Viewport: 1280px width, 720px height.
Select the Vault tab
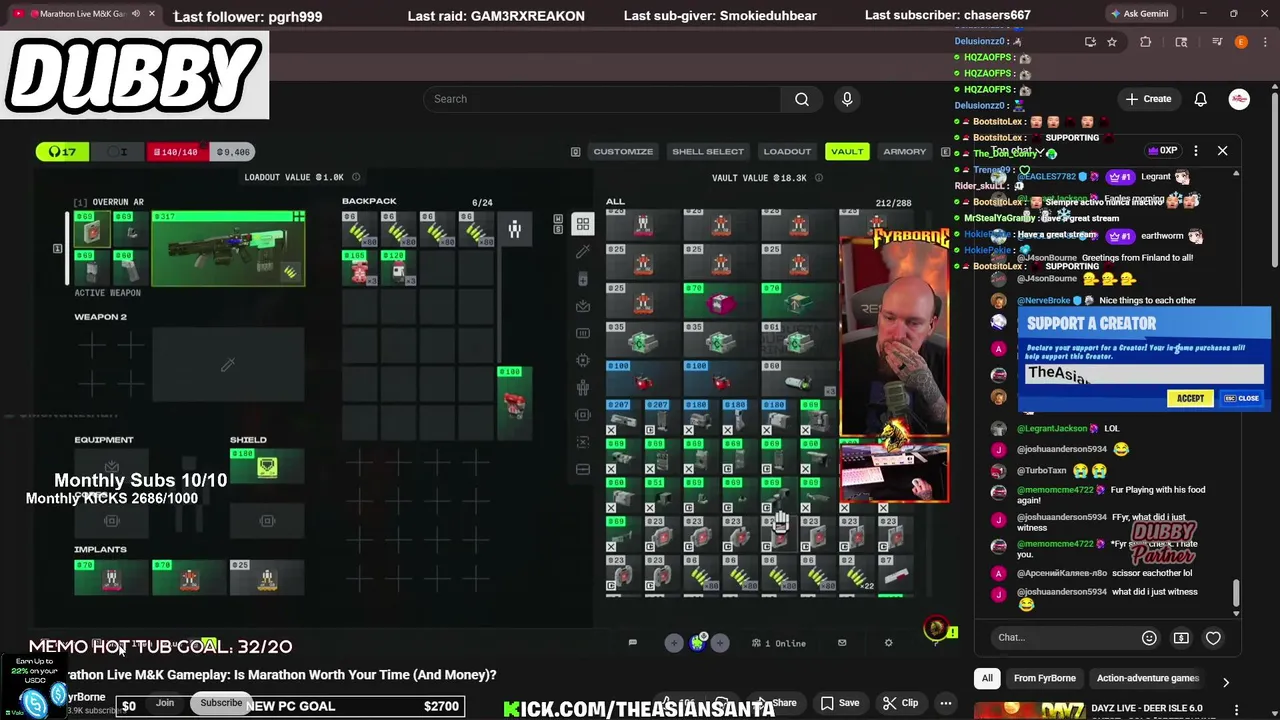coord(847,152)
